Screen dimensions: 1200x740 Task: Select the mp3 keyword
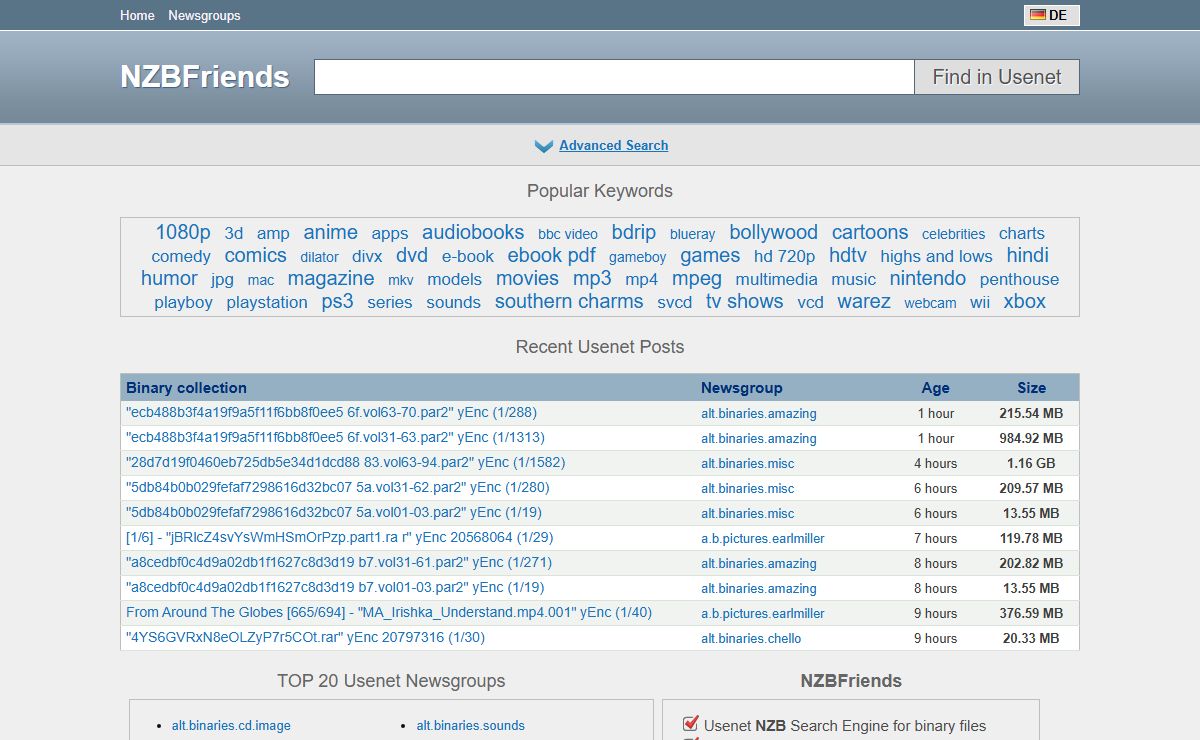pyautogui.click(x=592, y=278)
